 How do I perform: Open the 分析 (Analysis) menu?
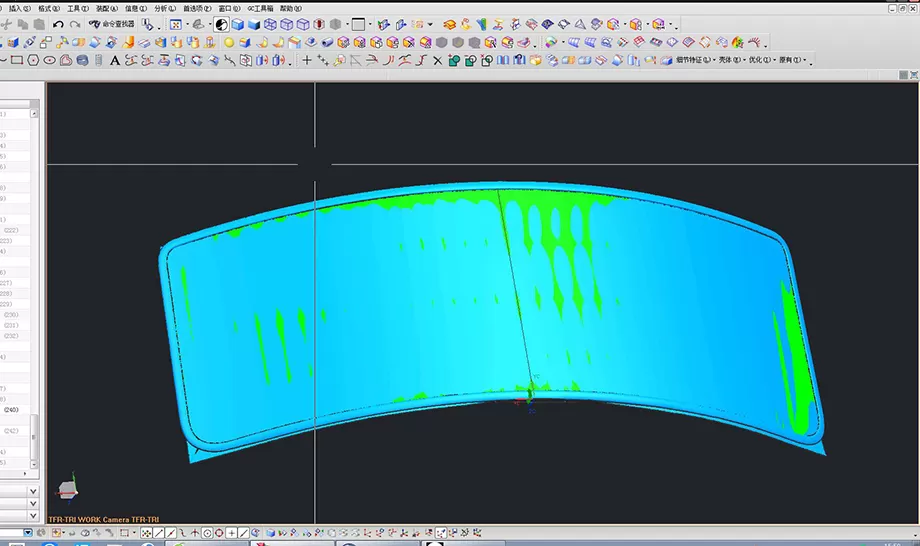pyautogui.click(x=161, y=8)
